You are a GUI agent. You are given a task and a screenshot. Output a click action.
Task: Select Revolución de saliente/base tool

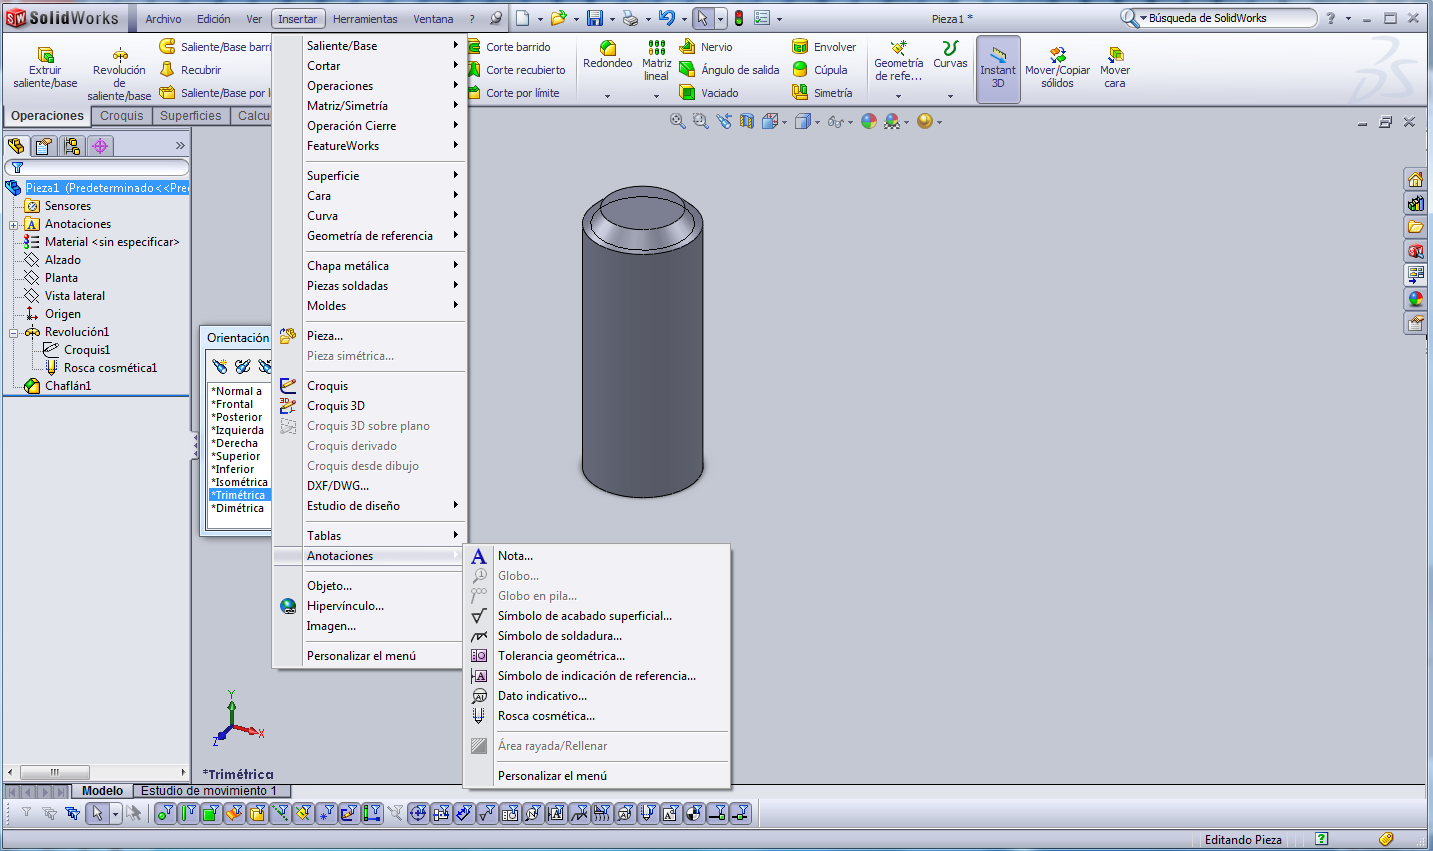click(119, 75)
